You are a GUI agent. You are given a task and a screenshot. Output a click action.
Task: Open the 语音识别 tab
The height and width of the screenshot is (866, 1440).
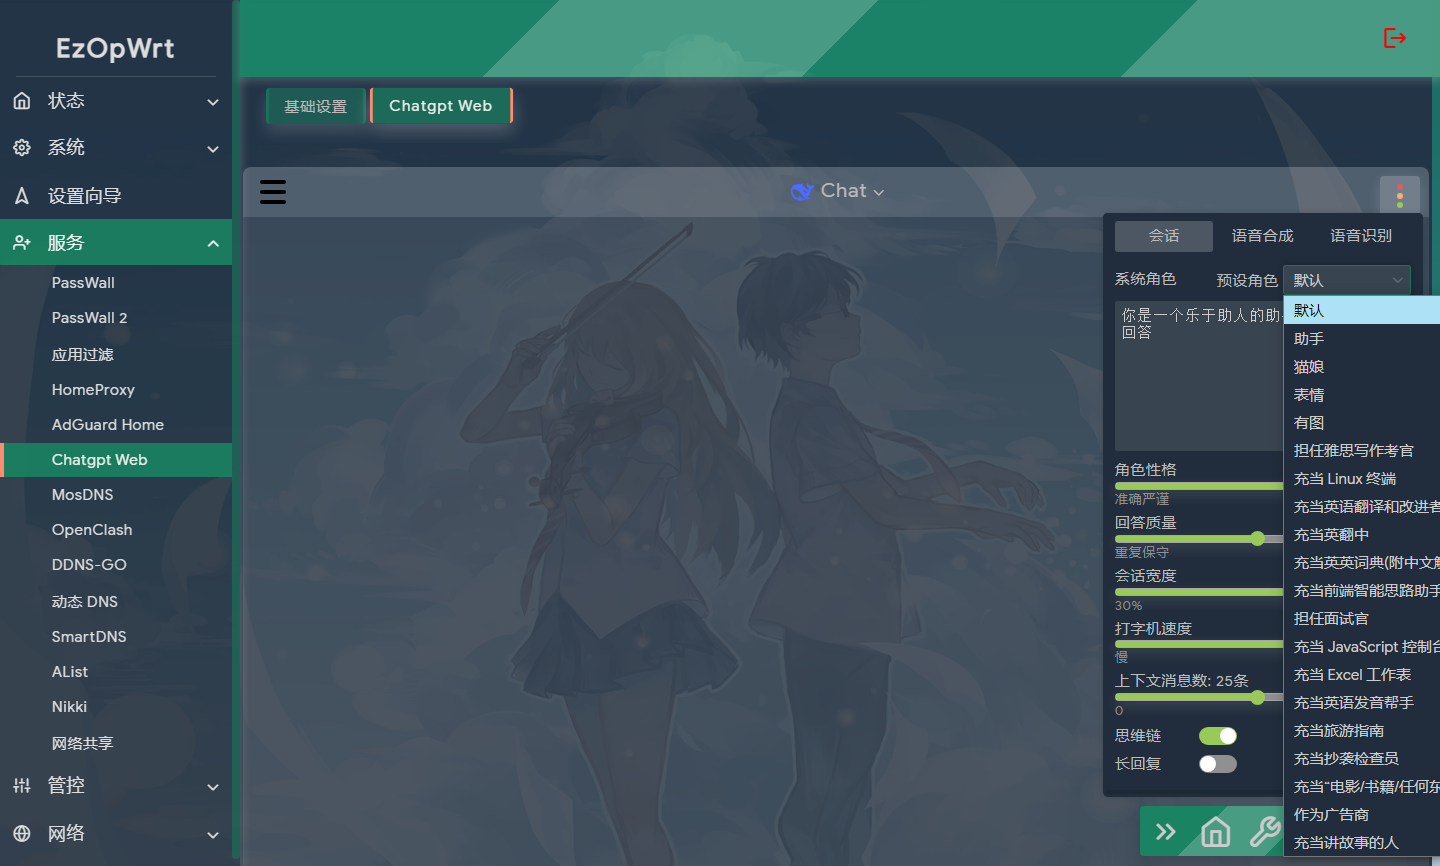[x=1361, y=236]
